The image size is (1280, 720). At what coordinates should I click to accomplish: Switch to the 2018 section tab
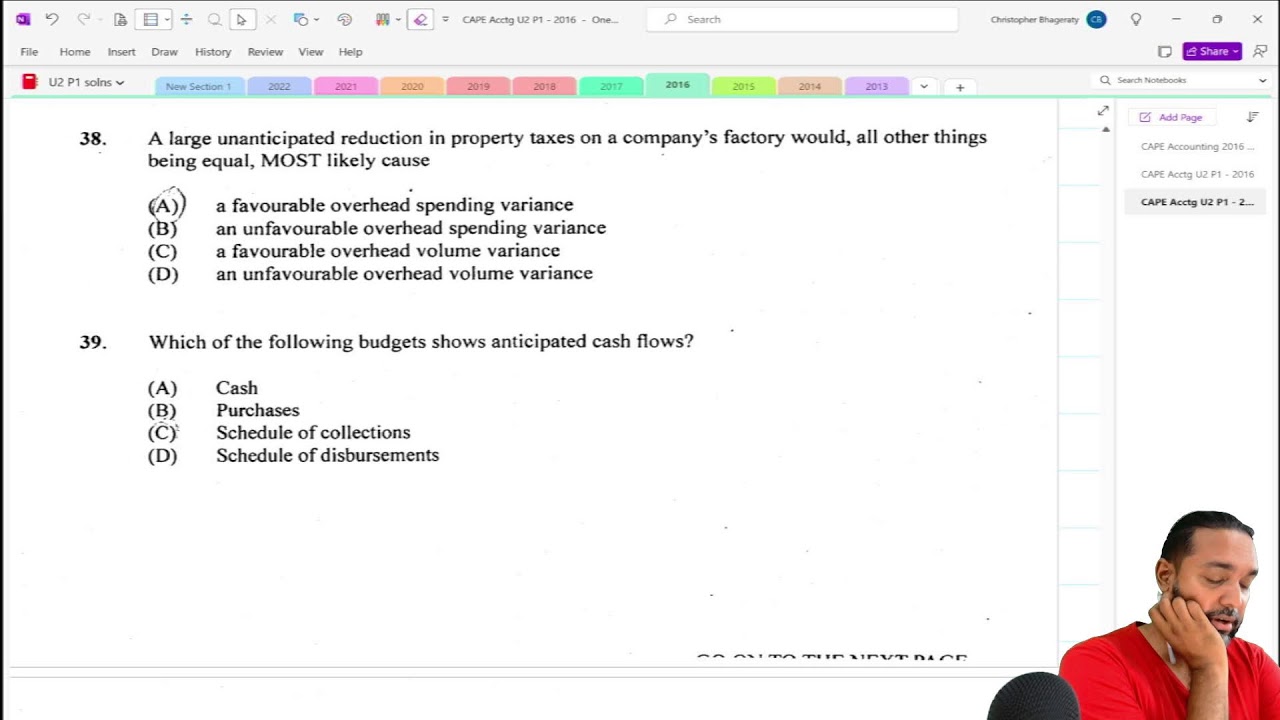pyautogui.click(x=544, y=87)
